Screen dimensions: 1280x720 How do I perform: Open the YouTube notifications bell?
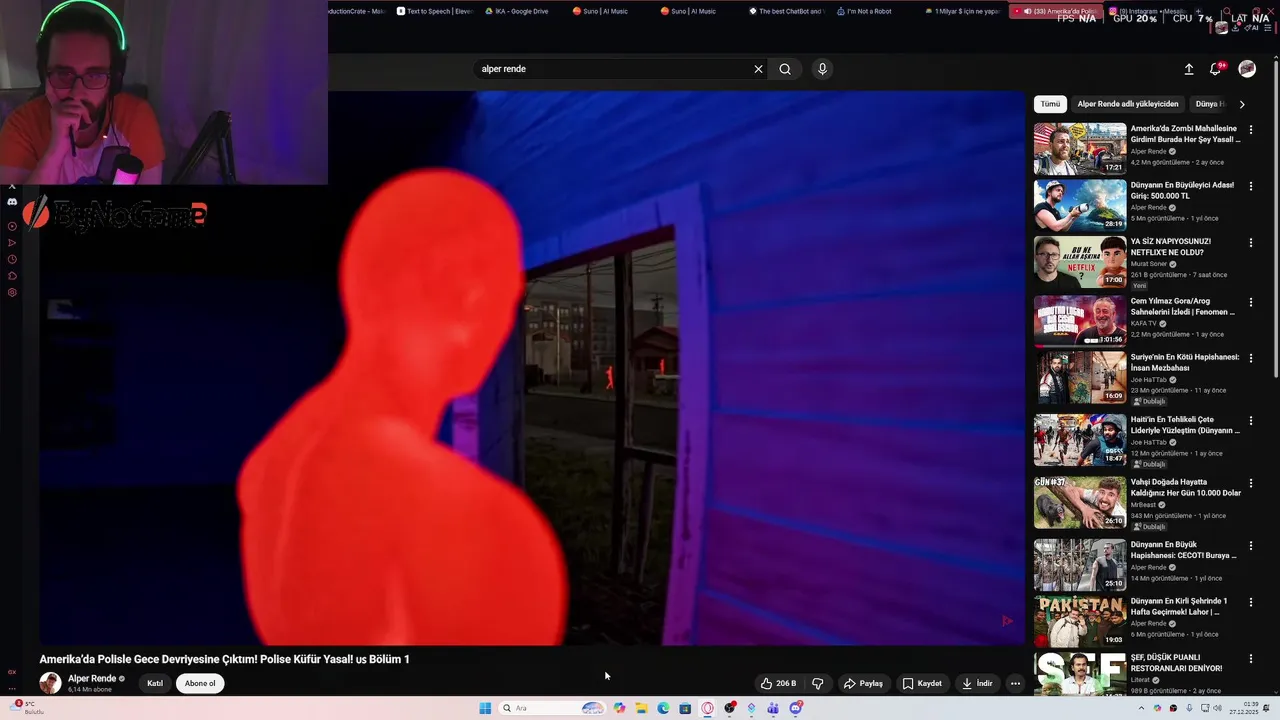[1216, 69]
